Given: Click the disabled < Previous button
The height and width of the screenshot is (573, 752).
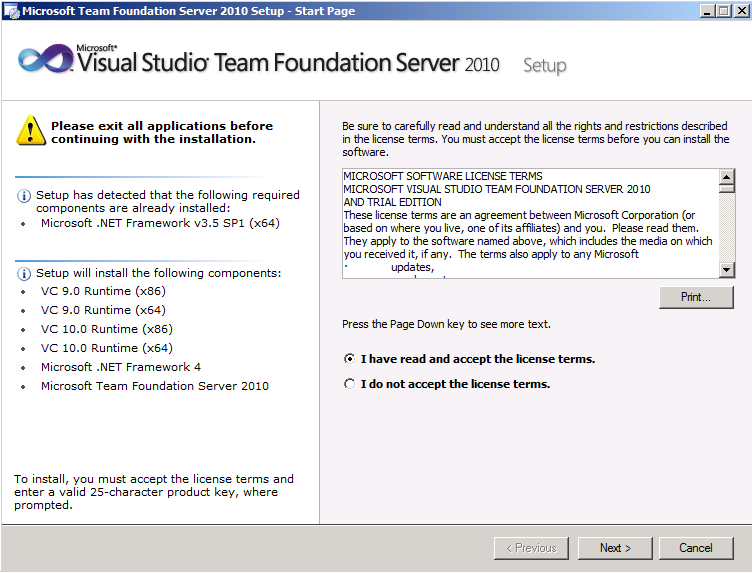Looking at the screenshot, I should (x=531, y=548).
